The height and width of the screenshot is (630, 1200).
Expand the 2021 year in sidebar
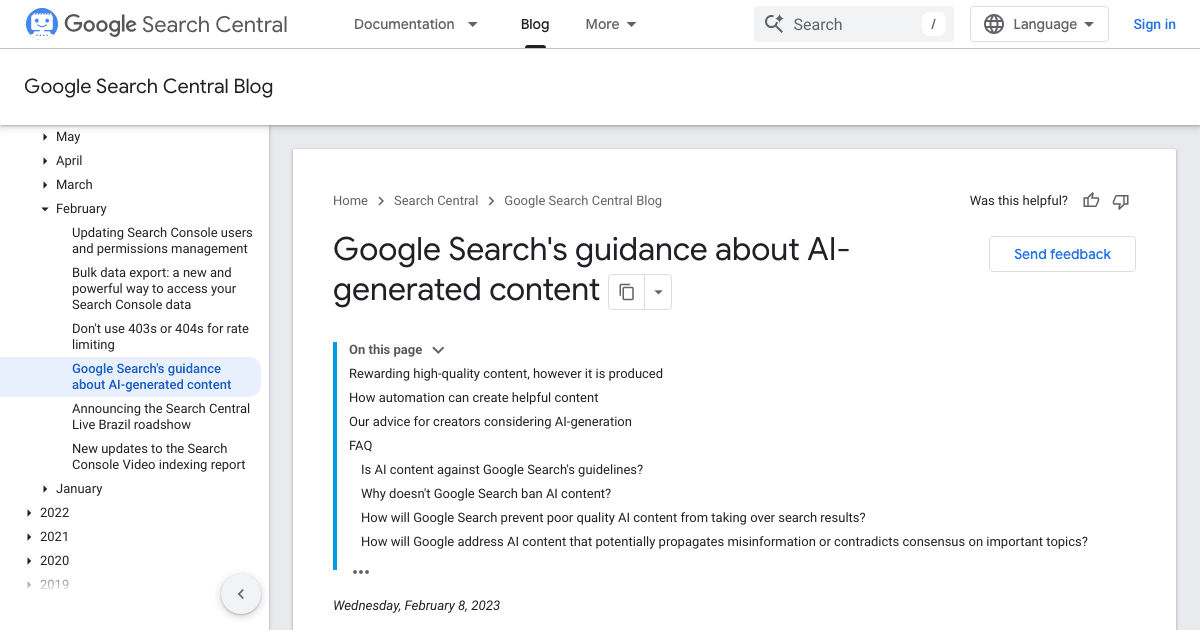(x=29, y=537)
